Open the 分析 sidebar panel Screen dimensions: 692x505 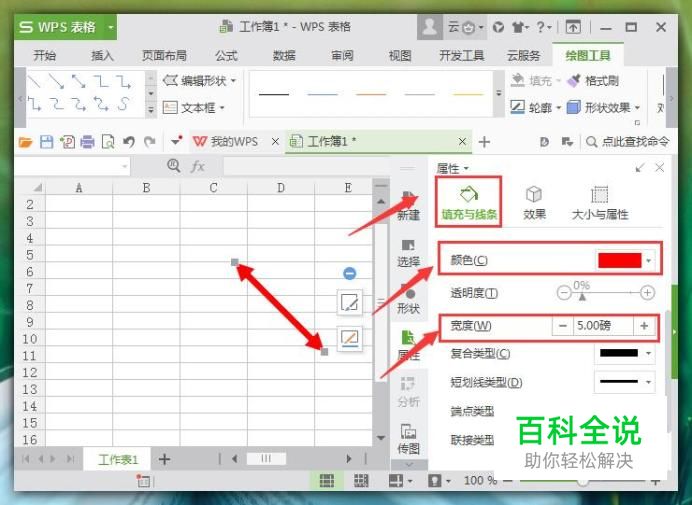pyautogui.click(x=408, y=392)
